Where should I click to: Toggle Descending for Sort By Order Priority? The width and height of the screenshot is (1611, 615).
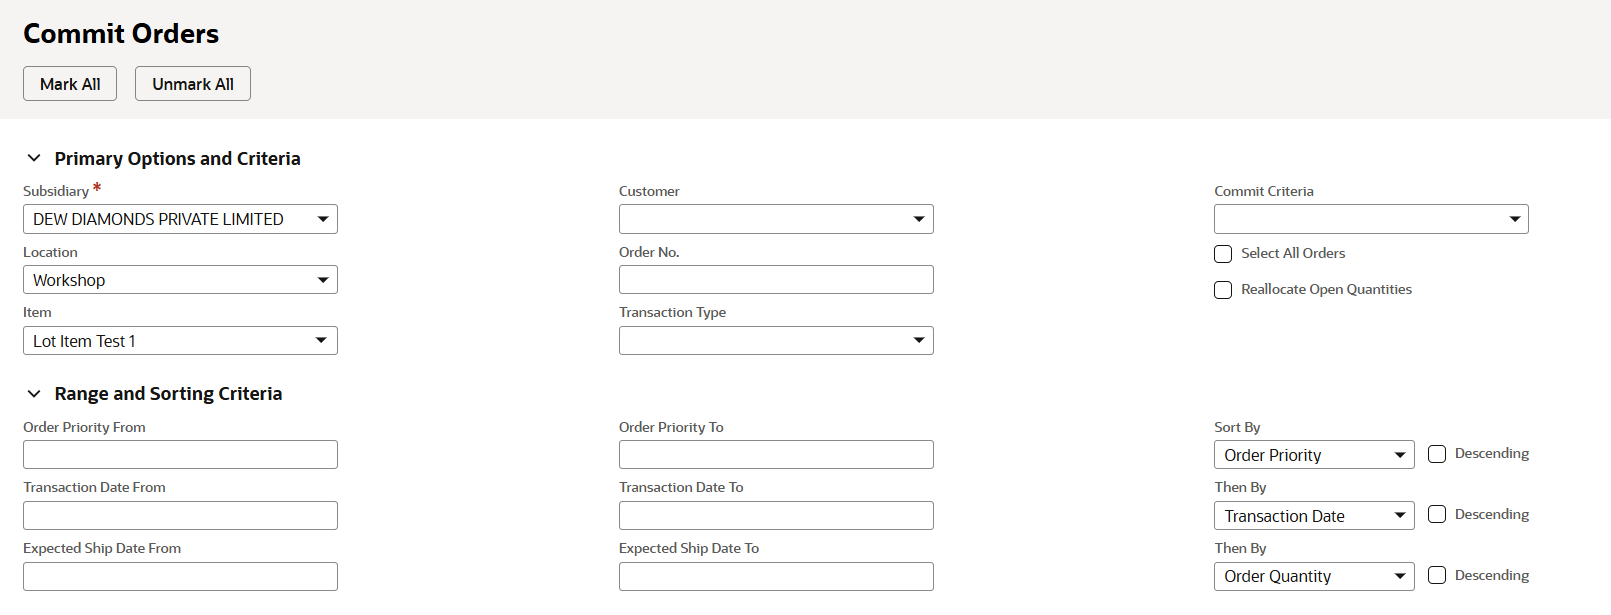point(1437,454)
